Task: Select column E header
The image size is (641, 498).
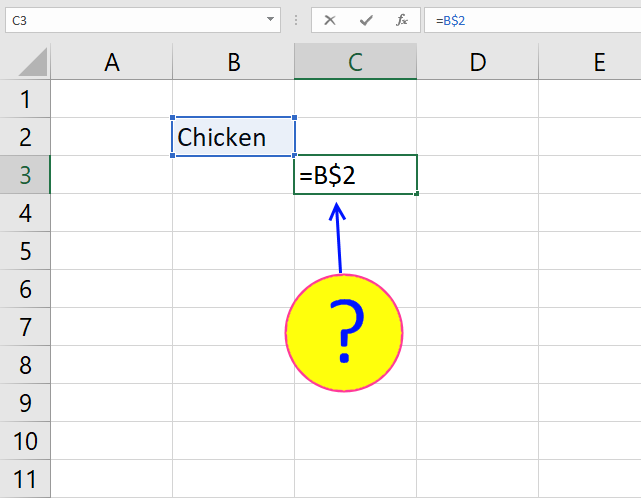Action: (x=590, y=62)
